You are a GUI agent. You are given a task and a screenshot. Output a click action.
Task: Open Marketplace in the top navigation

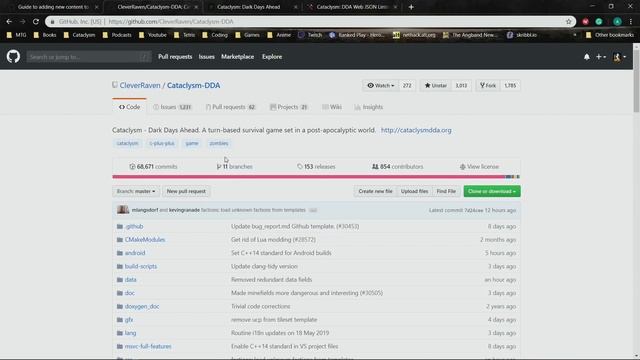(x=238, y=57)
